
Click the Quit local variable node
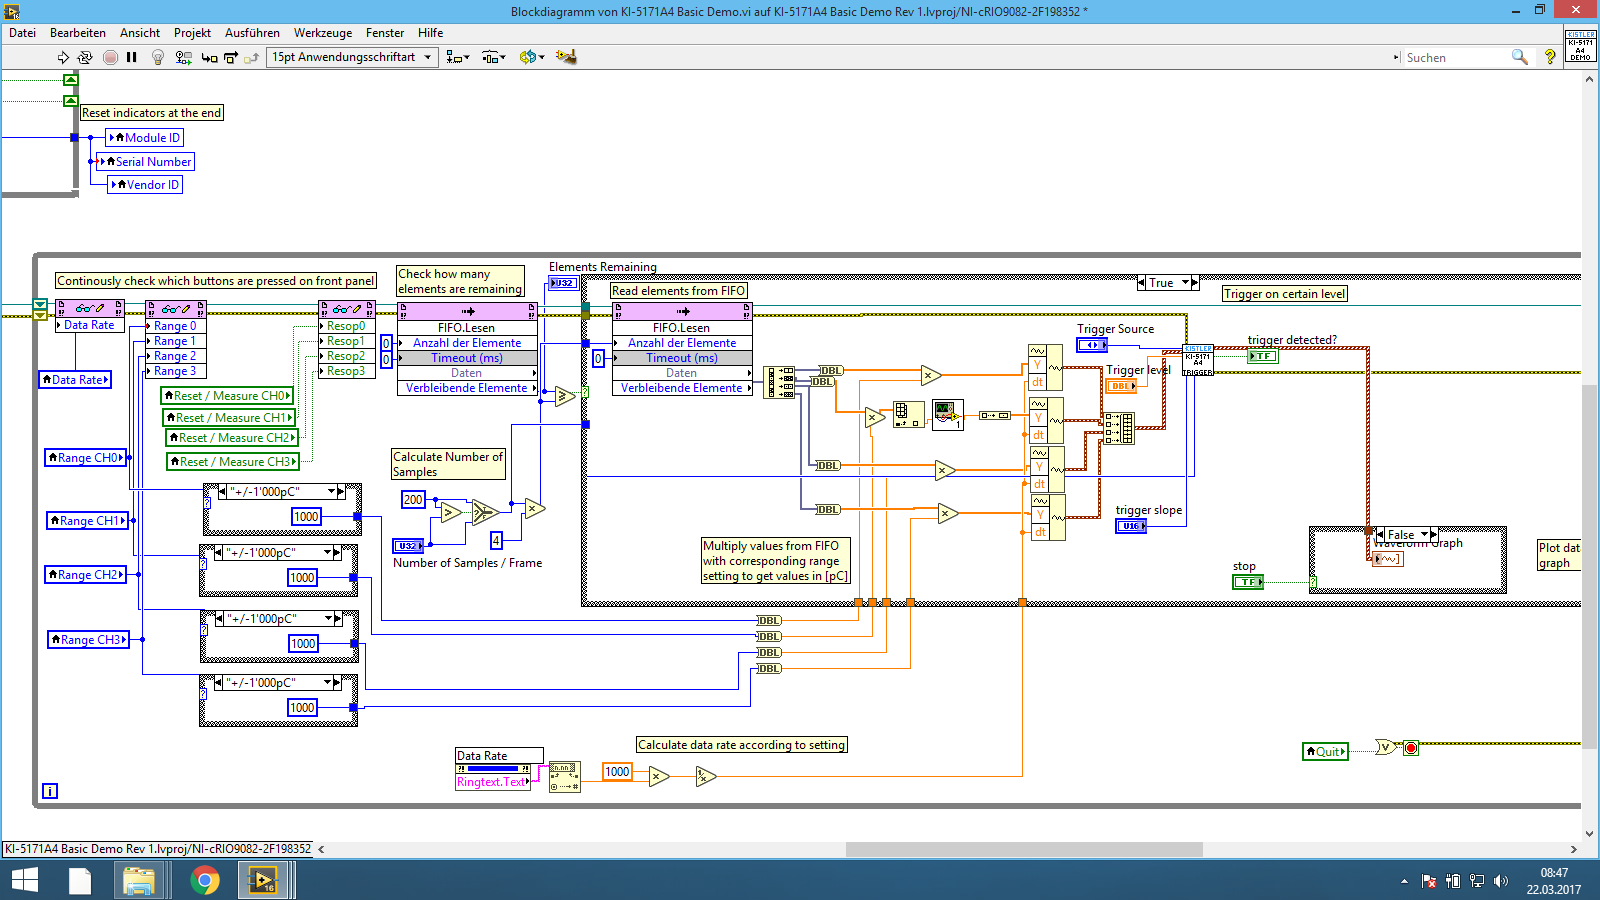click(x=1326, y=752)
